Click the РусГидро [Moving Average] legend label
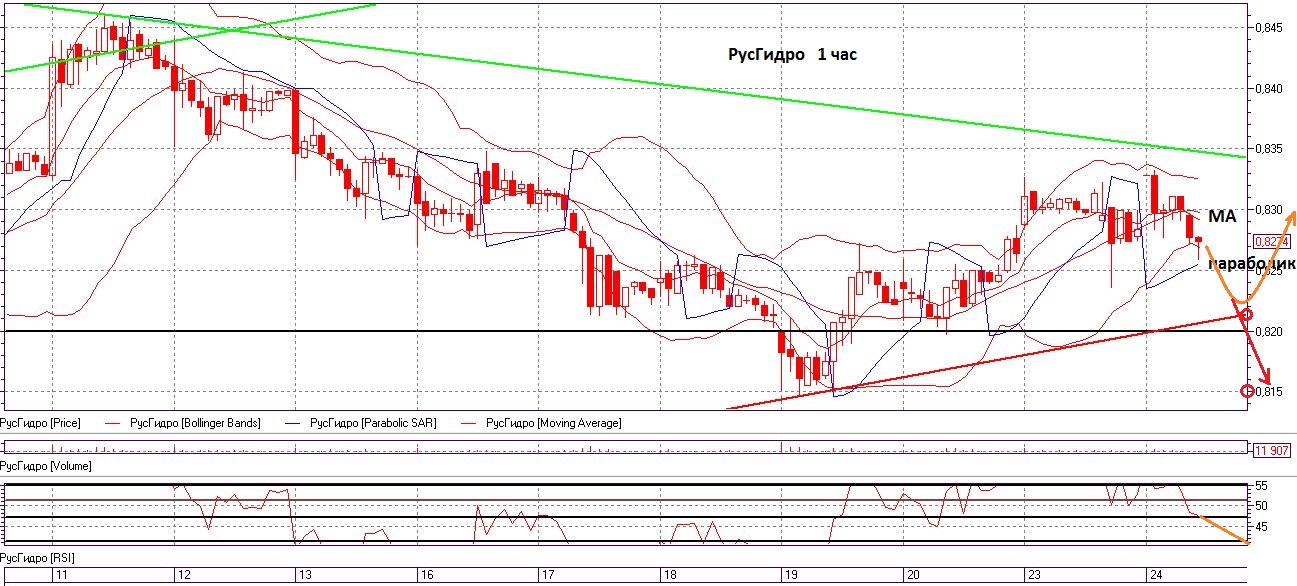Viewport: 1297px width, 586px height. click(553, 424)
